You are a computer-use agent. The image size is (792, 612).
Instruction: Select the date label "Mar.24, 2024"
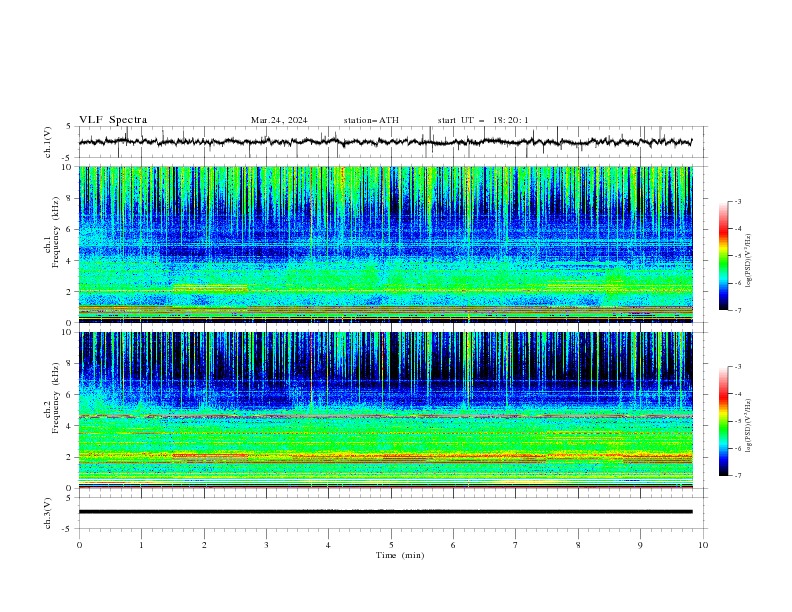[279, 120]
